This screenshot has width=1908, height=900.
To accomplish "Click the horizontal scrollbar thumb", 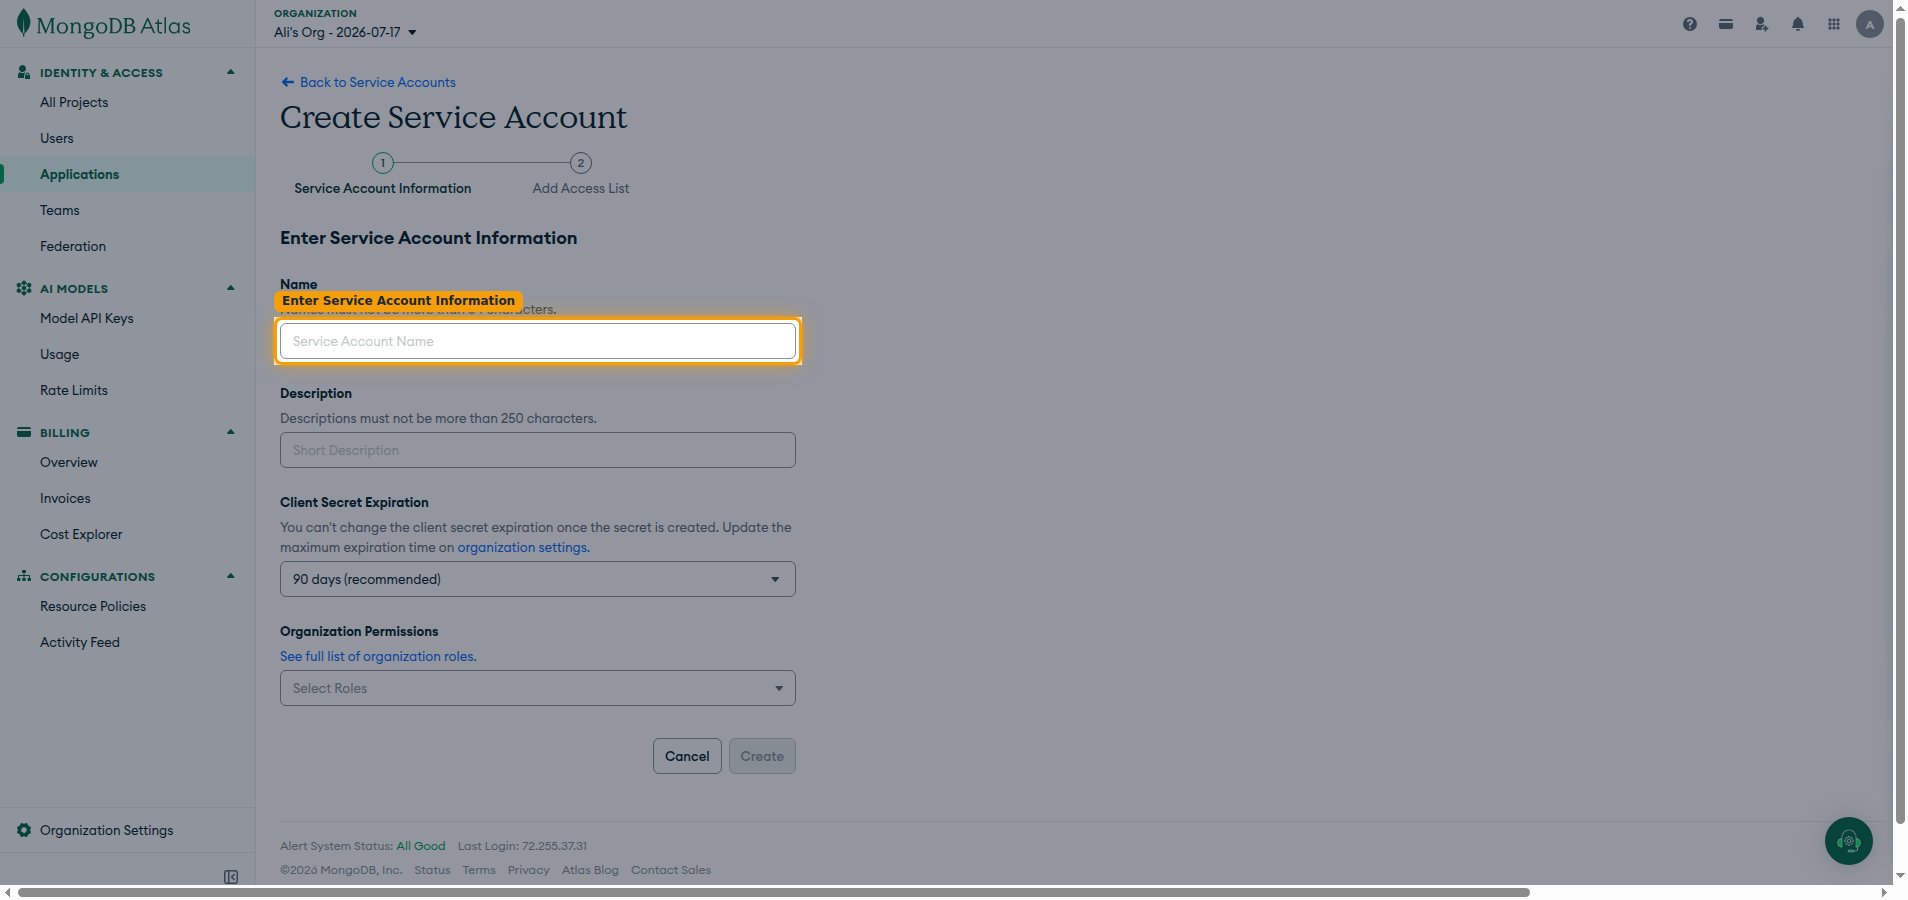I will coord(773,892).
